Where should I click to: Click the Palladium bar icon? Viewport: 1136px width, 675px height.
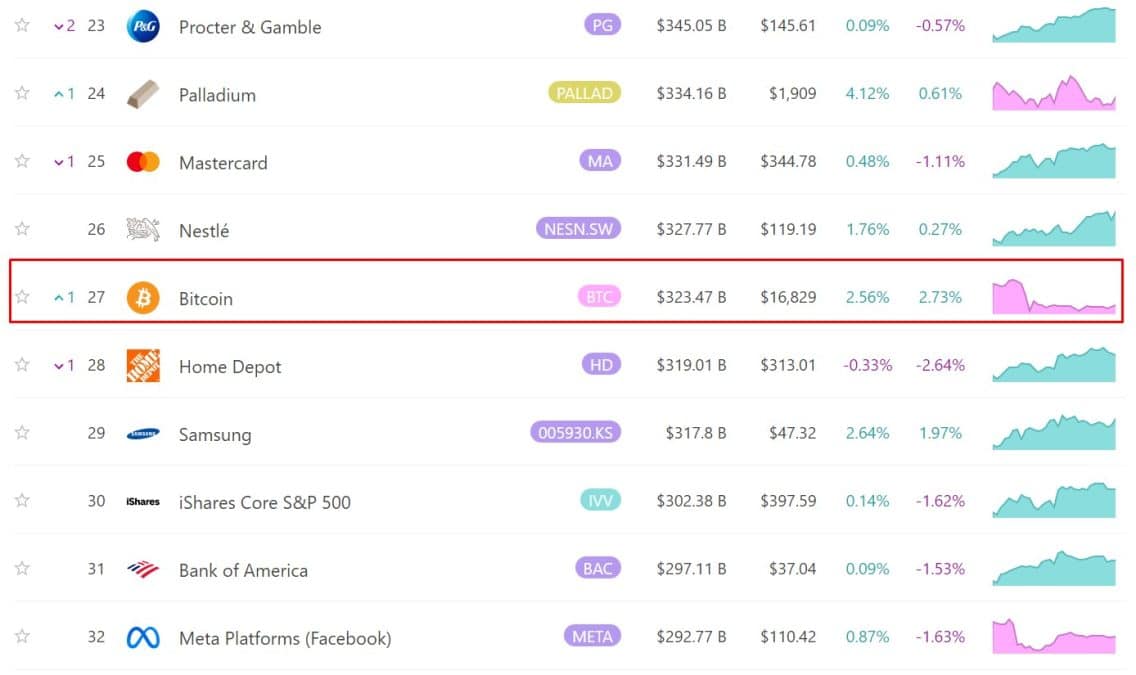point(143,94)
